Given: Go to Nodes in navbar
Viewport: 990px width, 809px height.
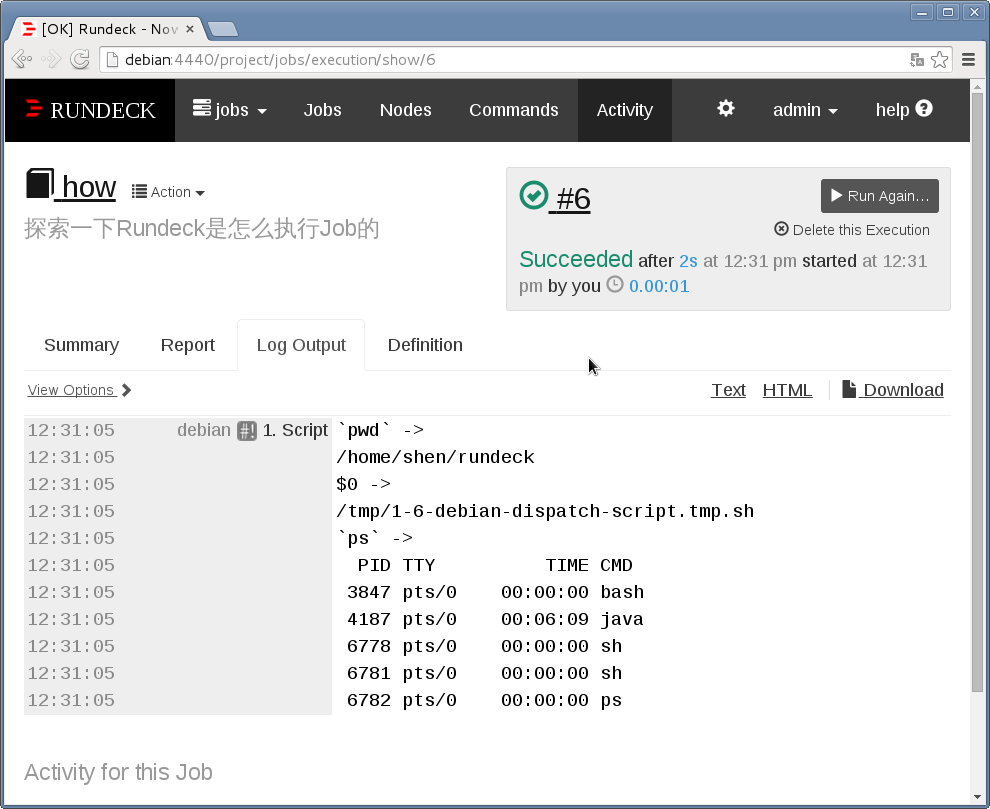Looking at the screenshot, I should tap(405, 110).
